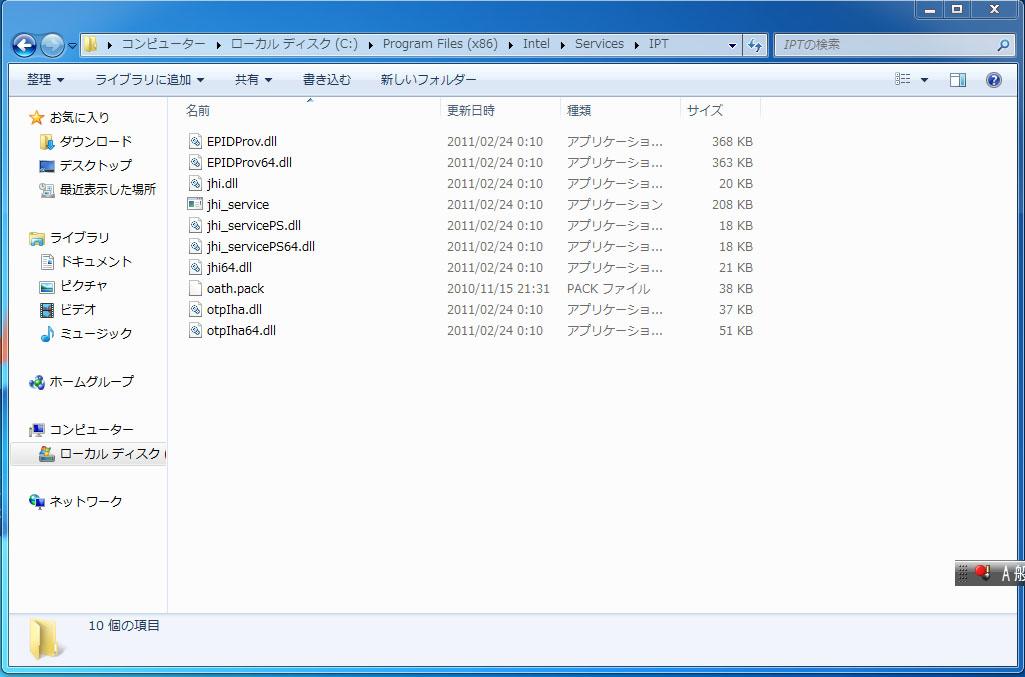This screenshot has height=677, width=1025.
Task: Click the Program Files (x86) breadcrumb
Action: pos(440,44)
